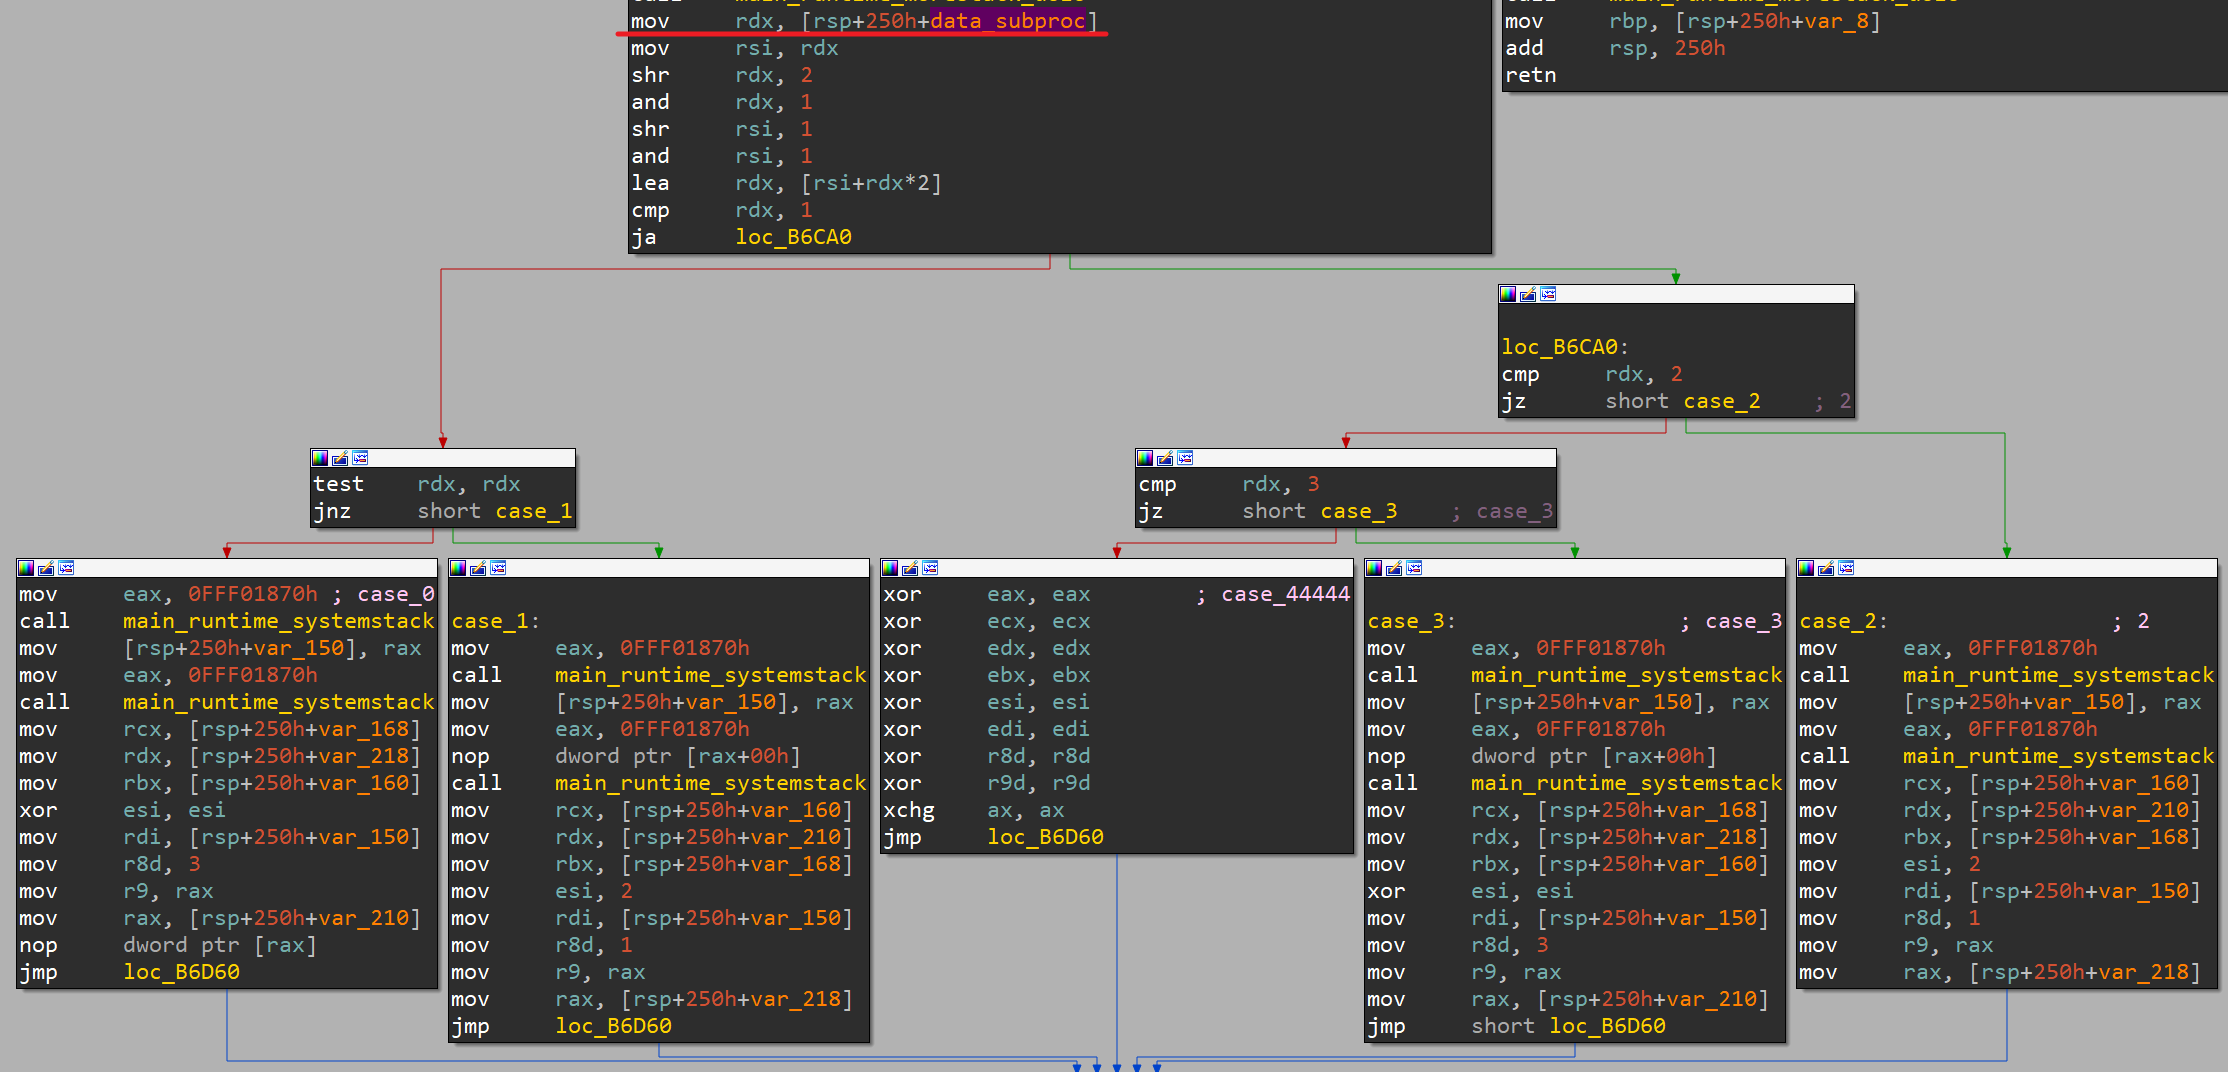Click group-nodes icon on case_3 node
2228x1072 pixels.
tap(1414, 568)
